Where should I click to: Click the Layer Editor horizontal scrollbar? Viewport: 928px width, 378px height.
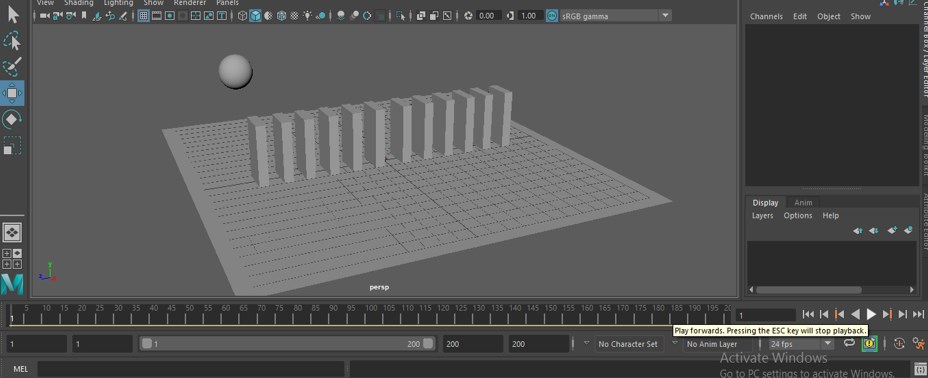click(808, 290)
